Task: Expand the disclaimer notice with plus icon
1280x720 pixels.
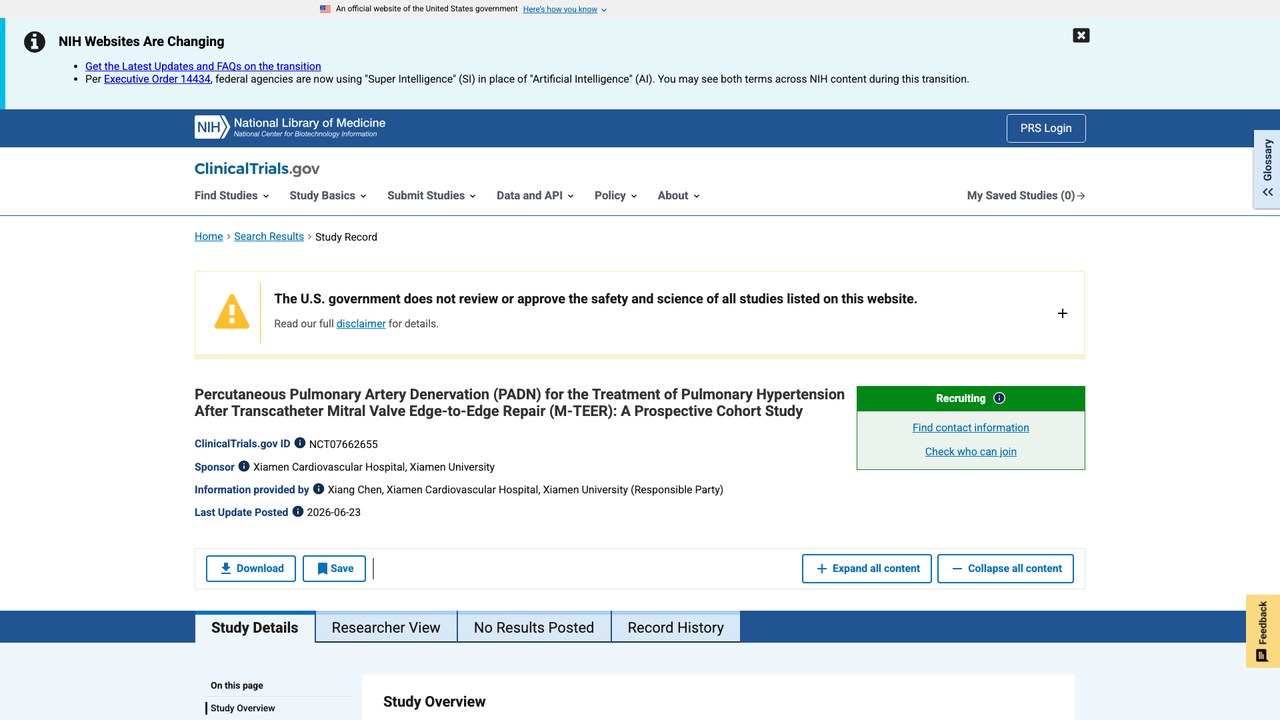Action: coord(1062,313)
